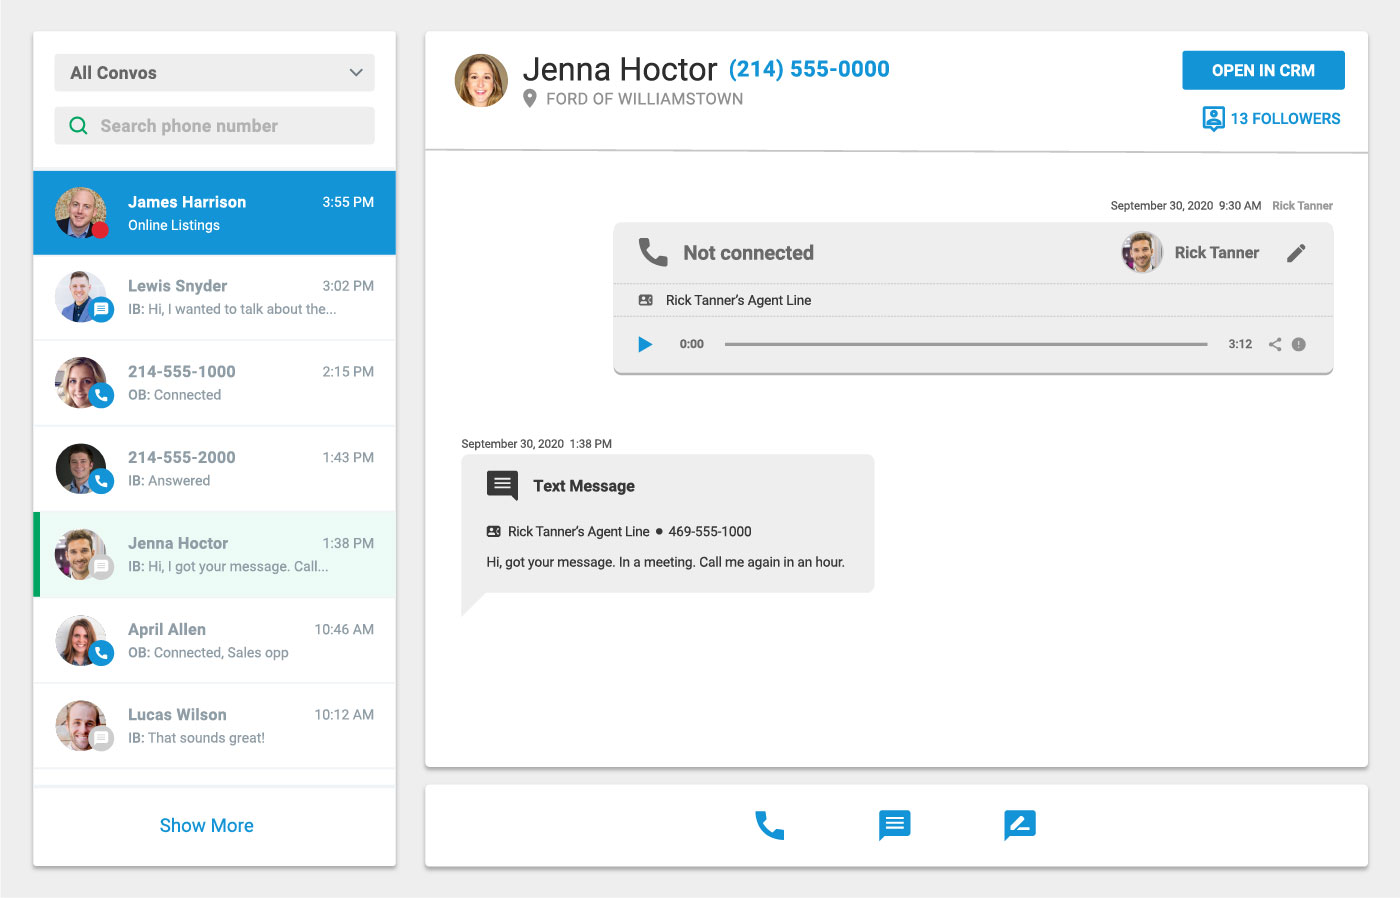Open Lucas Wilson conversation
The height and width of the screenshot is (898, 1400).
click(x=214, y=726)
